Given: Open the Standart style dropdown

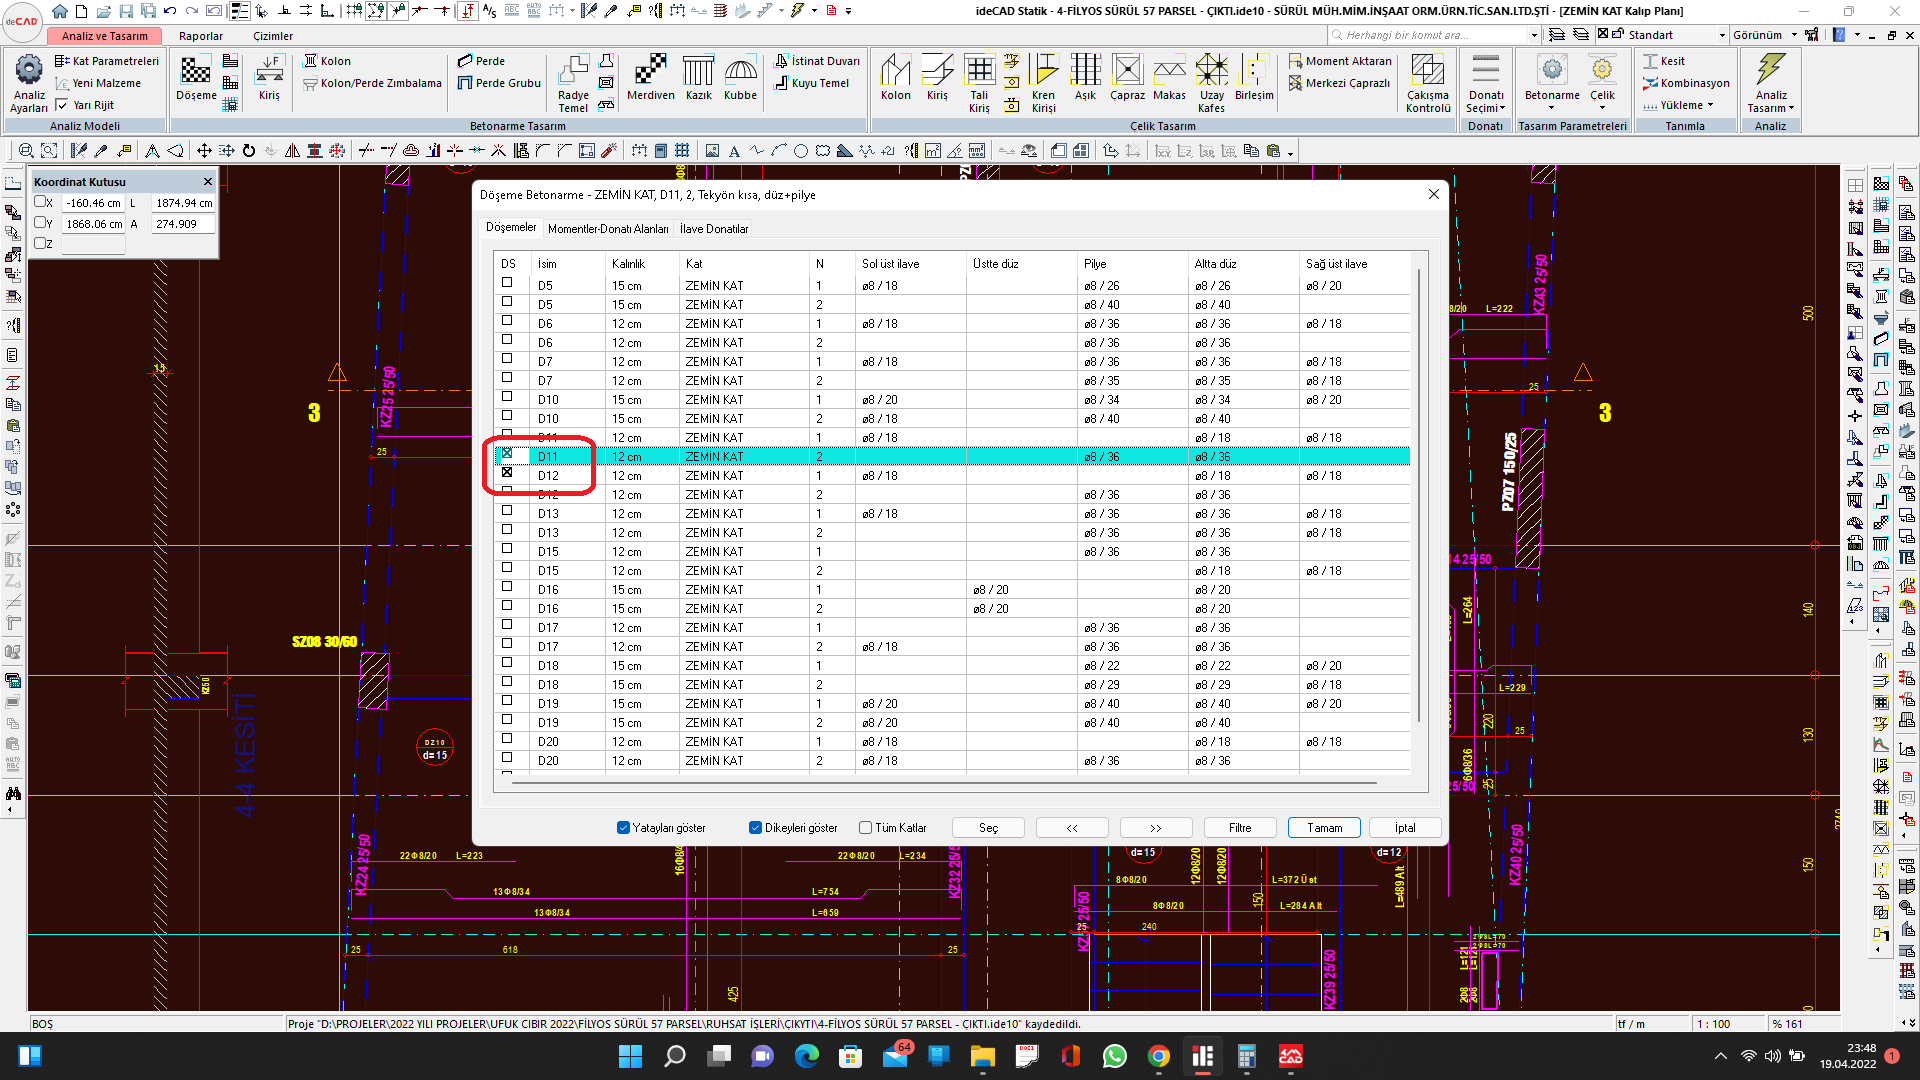Looking at the screenshot, I should [1722, 35].
